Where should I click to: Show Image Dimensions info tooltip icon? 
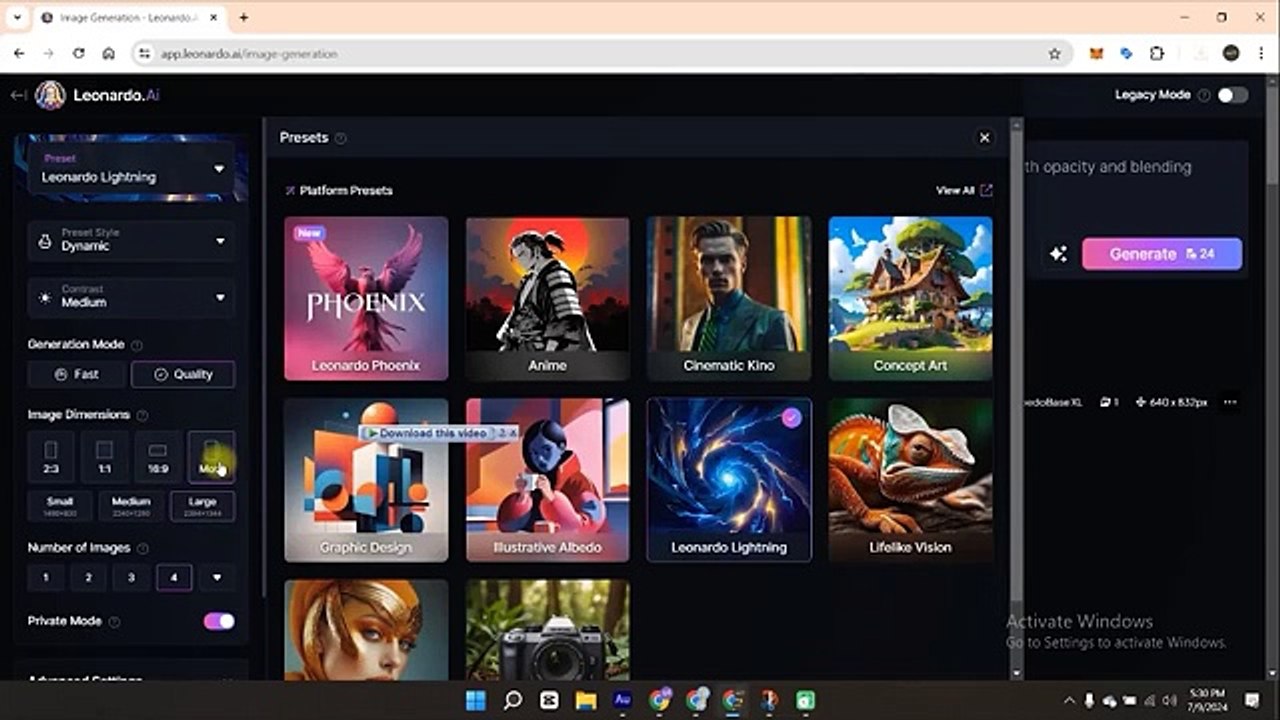(142, 415)
